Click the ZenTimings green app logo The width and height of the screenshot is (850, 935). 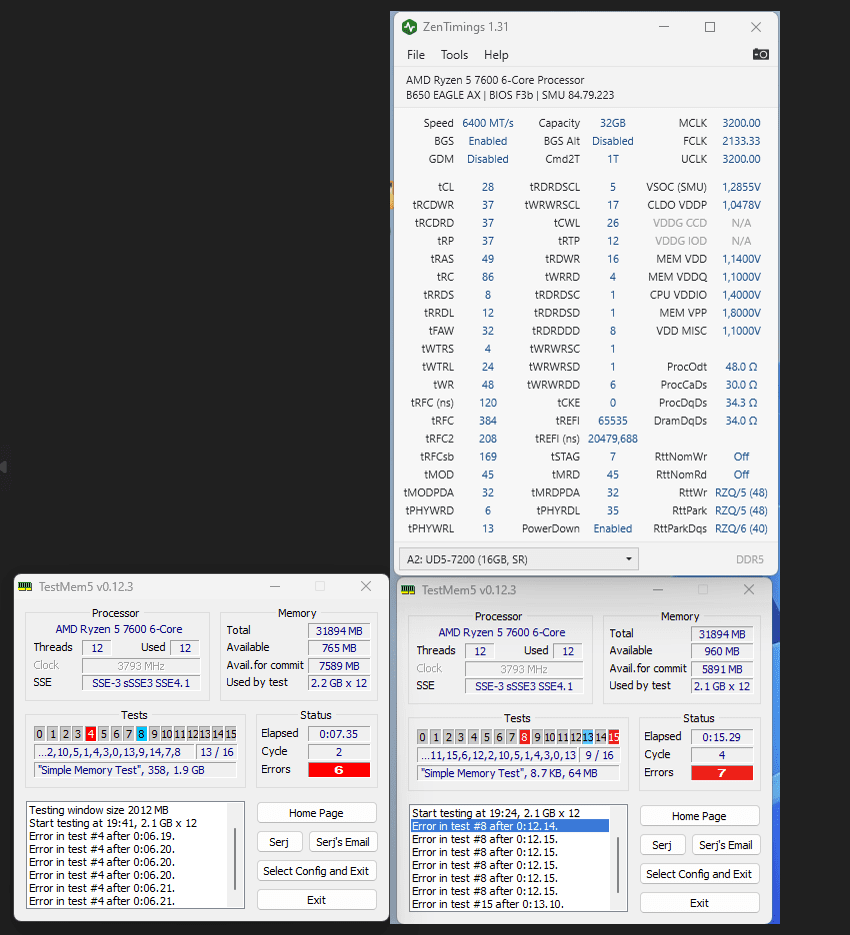(x=409, y=27)
